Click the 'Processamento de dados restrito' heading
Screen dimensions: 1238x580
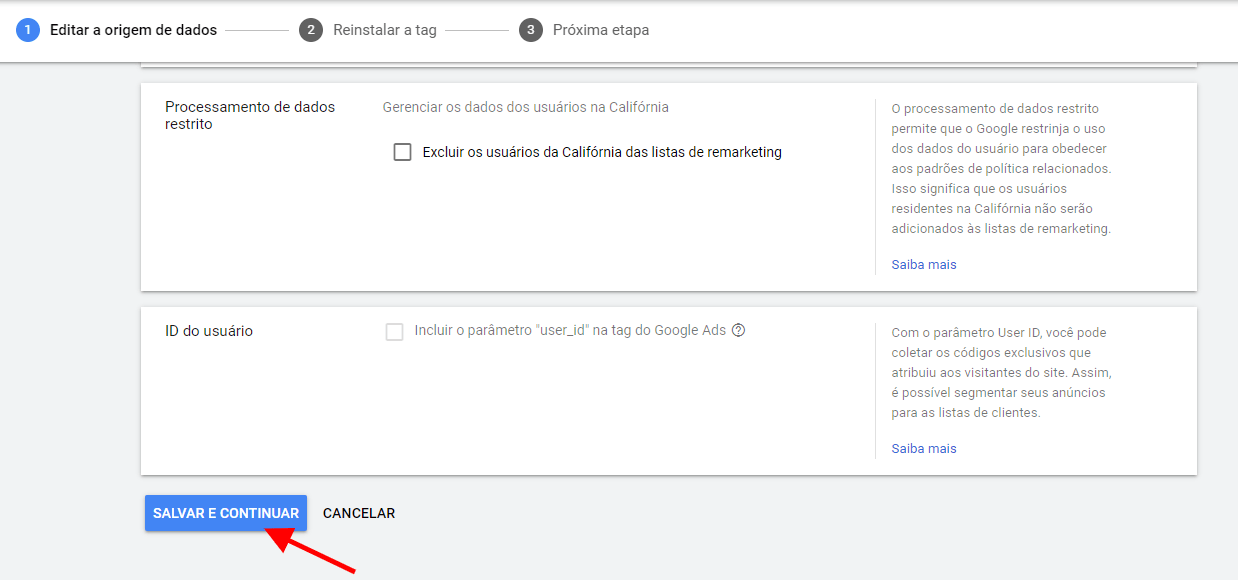250,115
